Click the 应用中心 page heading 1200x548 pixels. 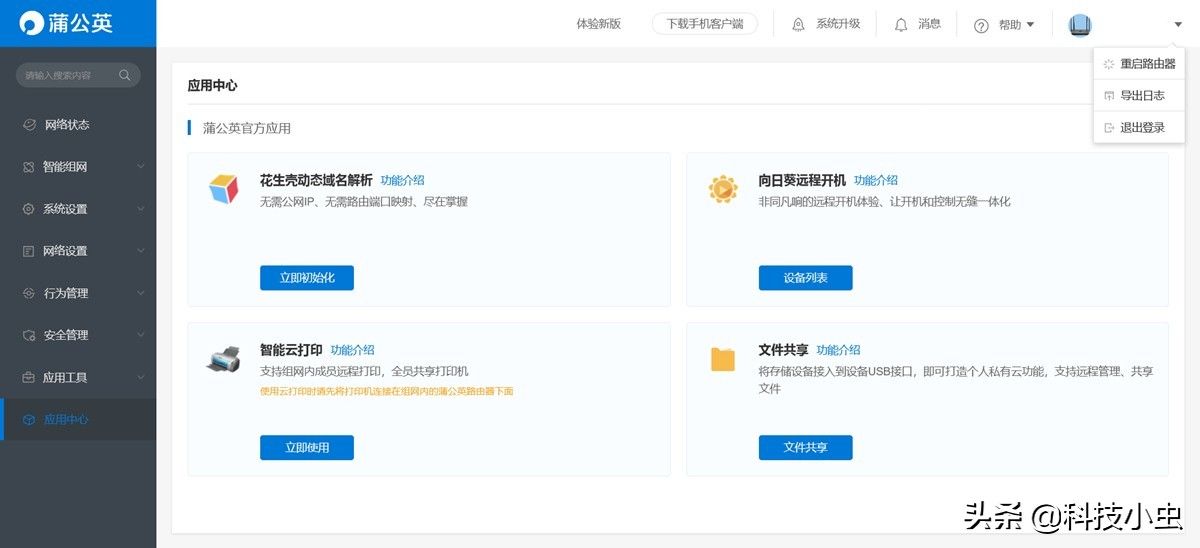click(213, 86)
